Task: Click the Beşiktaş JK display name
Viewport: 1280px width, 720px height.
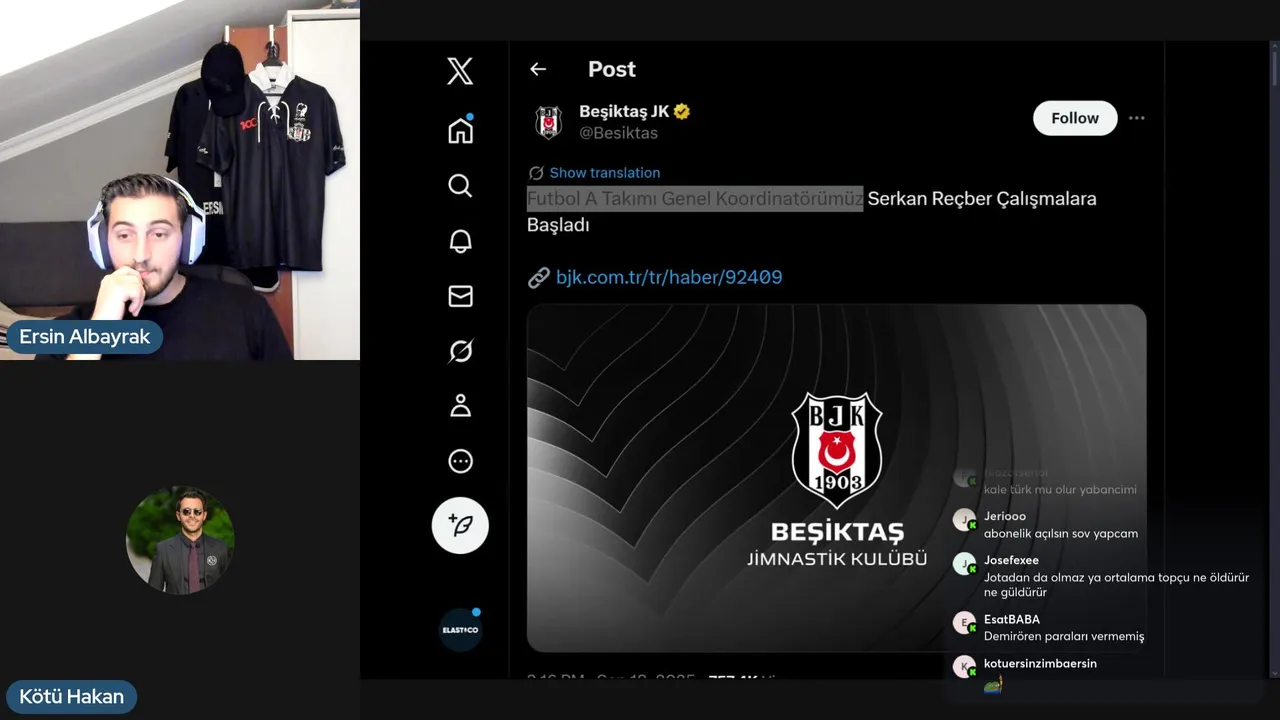Action: (624, 112)
